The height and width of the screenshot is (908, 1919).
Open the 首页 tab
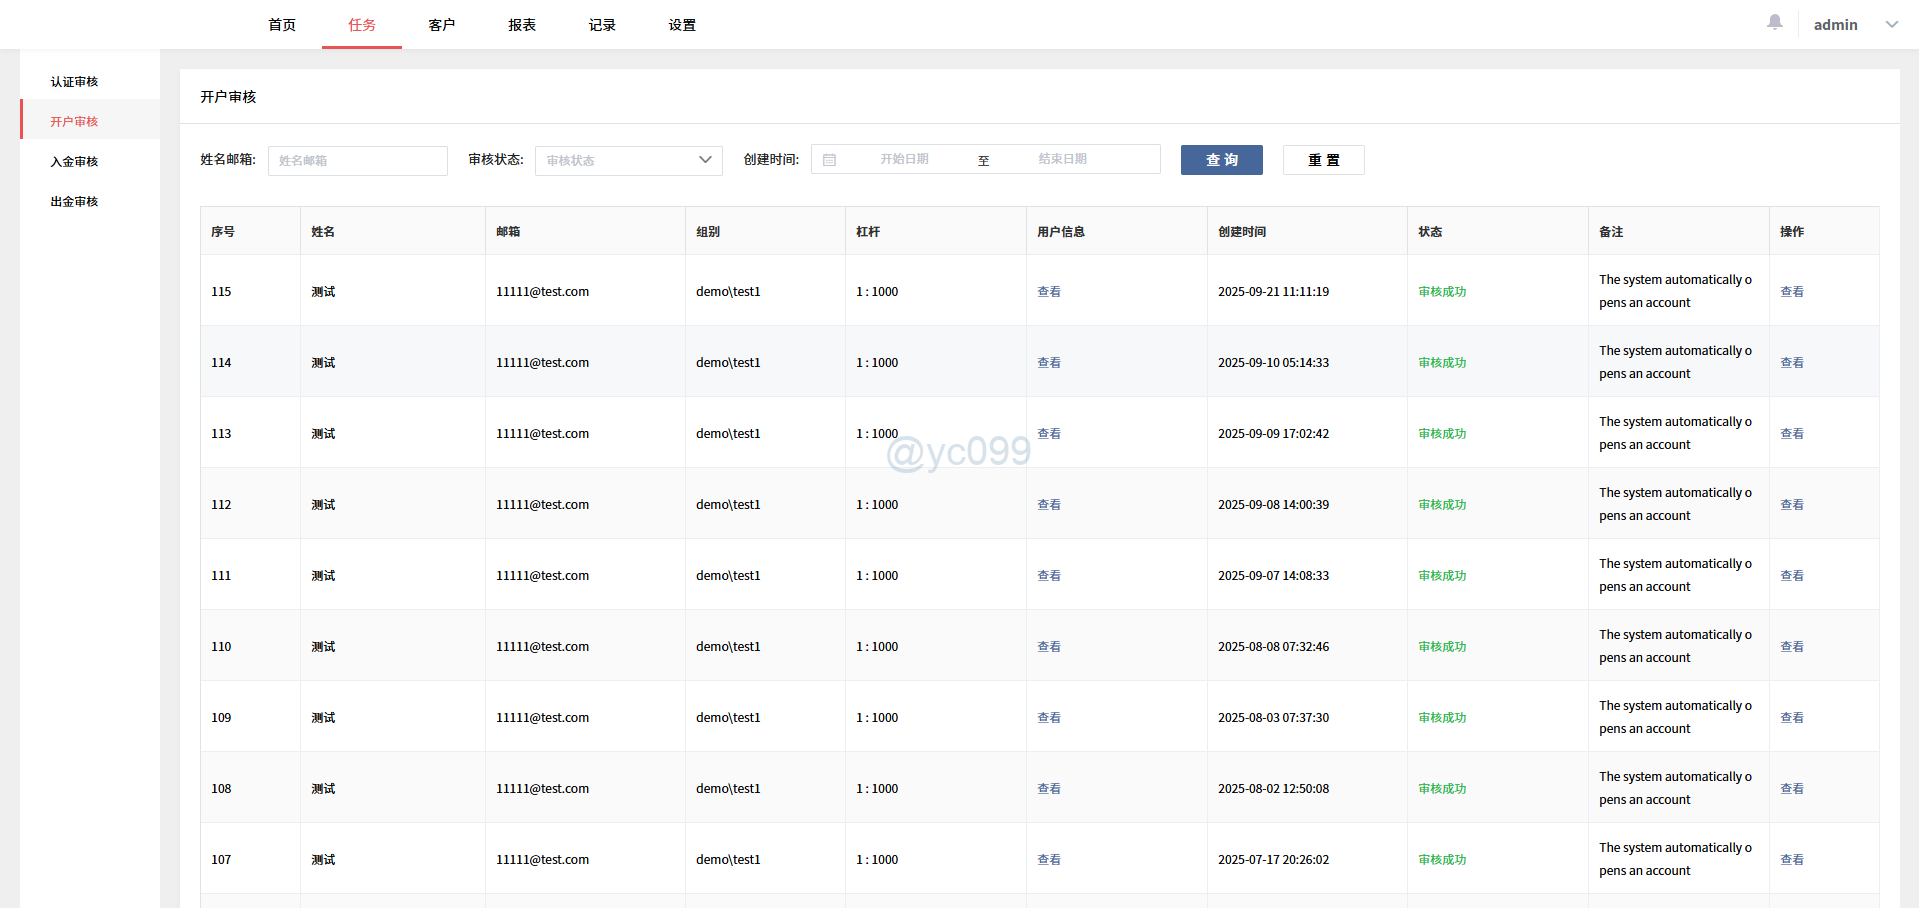282,25
